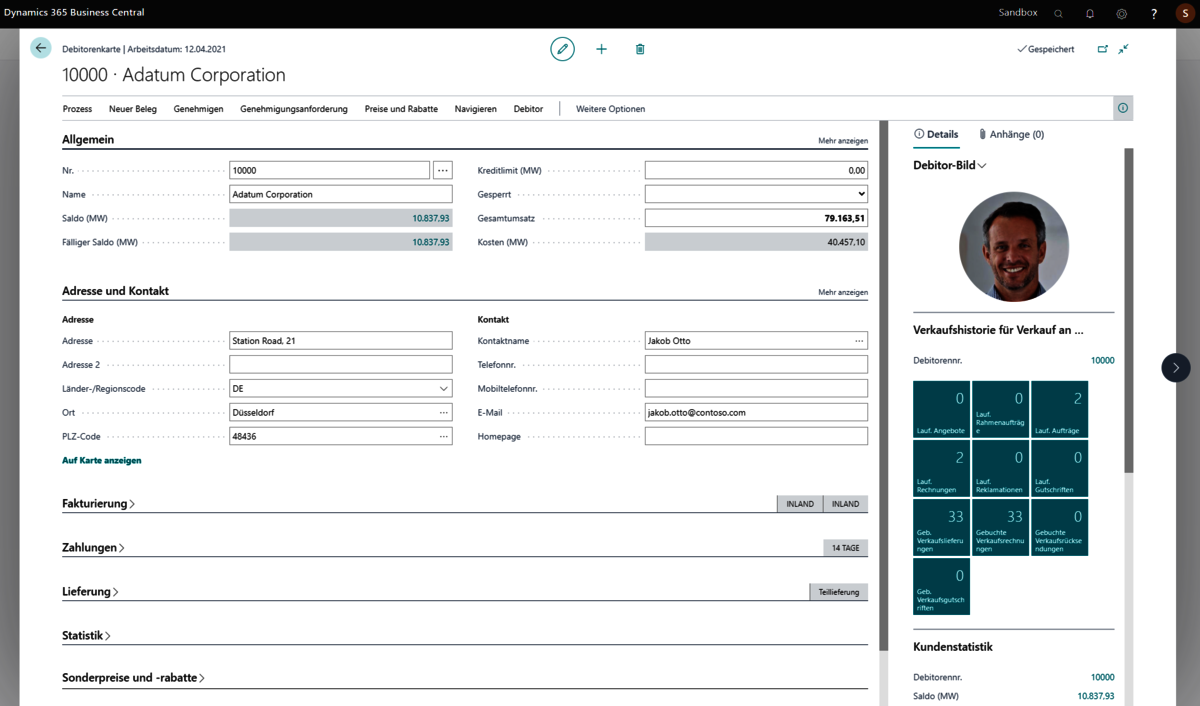The image size is (1200, 706).
Task: Open the search magnifier in top bar
Action: (x=1058, y=14)
